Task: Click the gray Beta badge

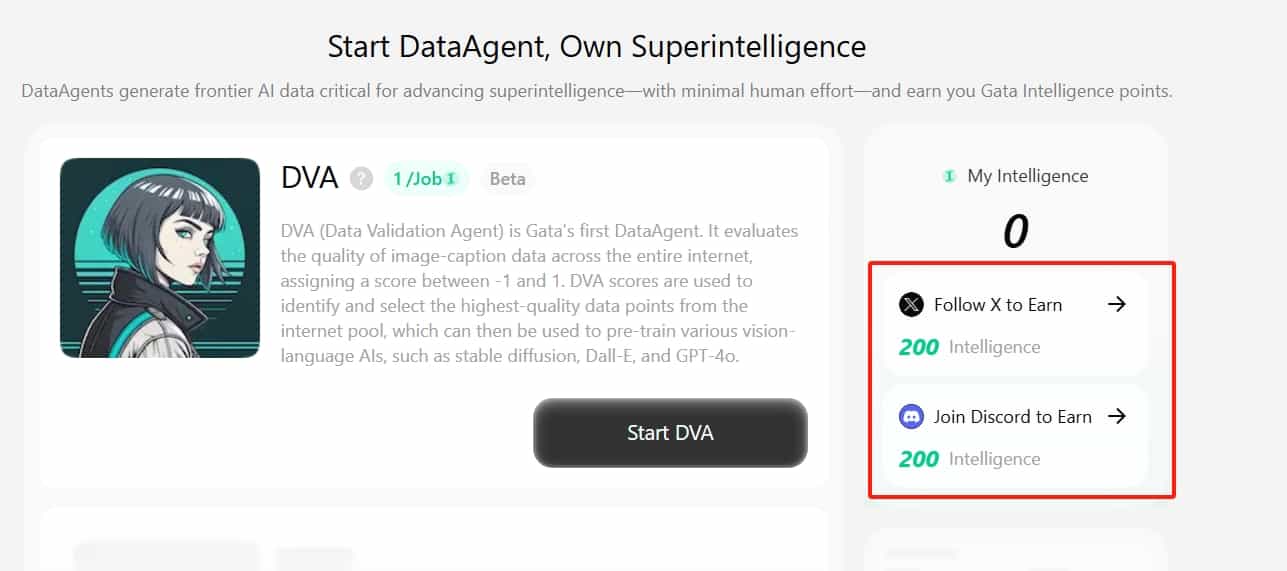Action: 508,179
